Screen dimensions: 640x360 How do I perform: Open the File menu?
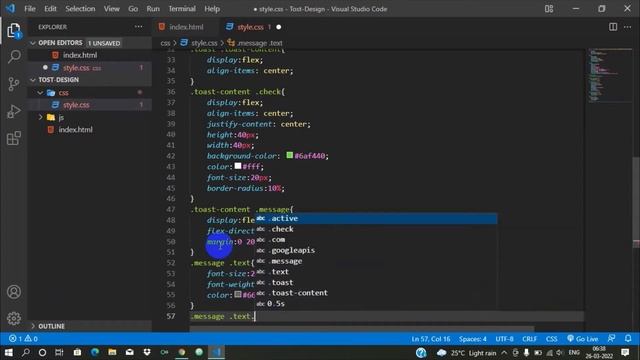click(x=30, y=9)
